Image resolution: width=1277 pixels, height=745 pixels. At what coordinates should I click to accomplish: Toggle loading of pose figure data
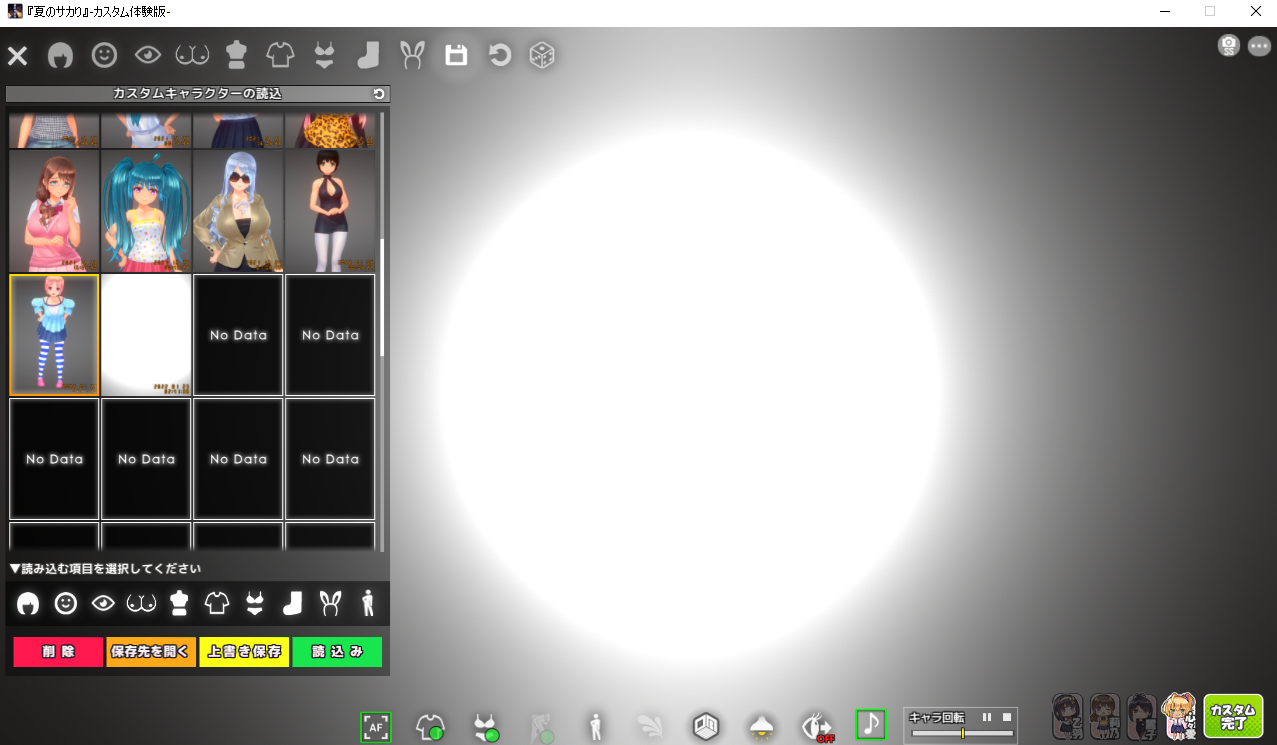click(367, 603)
